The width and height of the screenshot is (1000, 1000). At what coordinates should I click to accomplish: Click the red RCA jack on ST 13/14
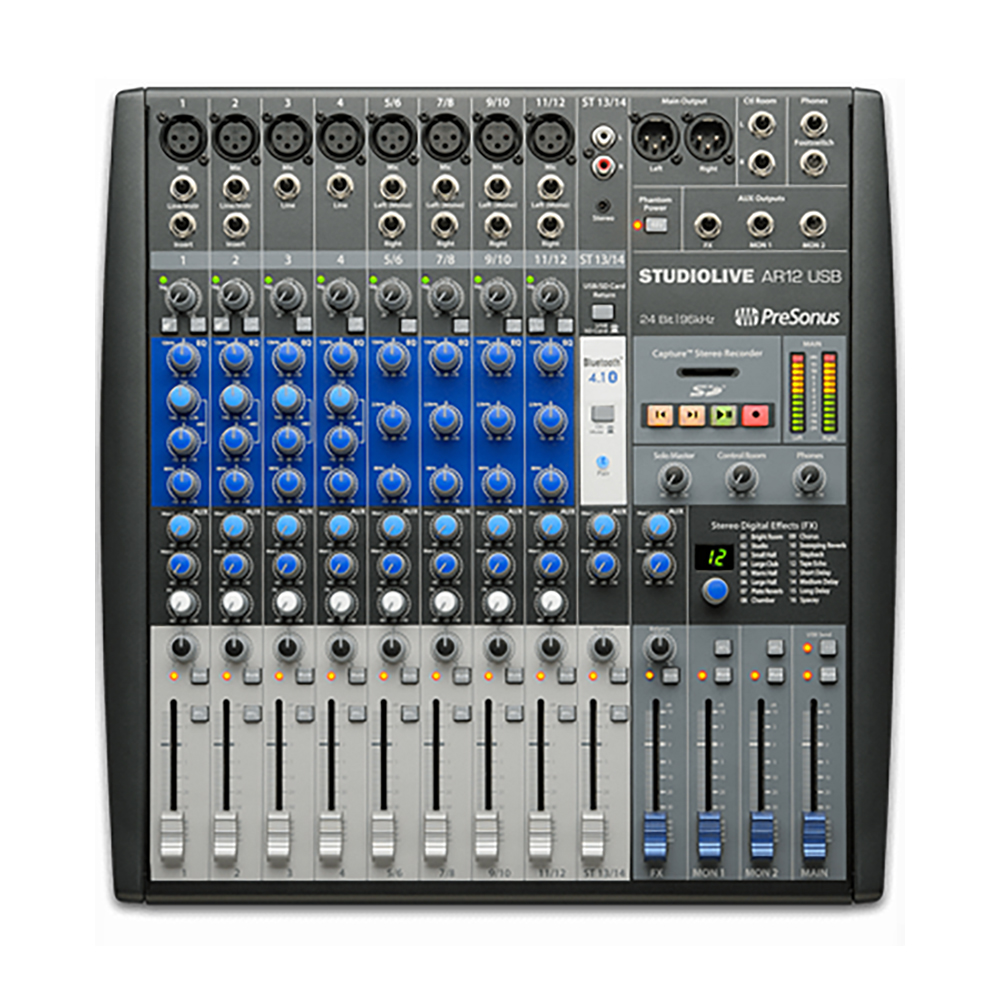tap(603, 166)
